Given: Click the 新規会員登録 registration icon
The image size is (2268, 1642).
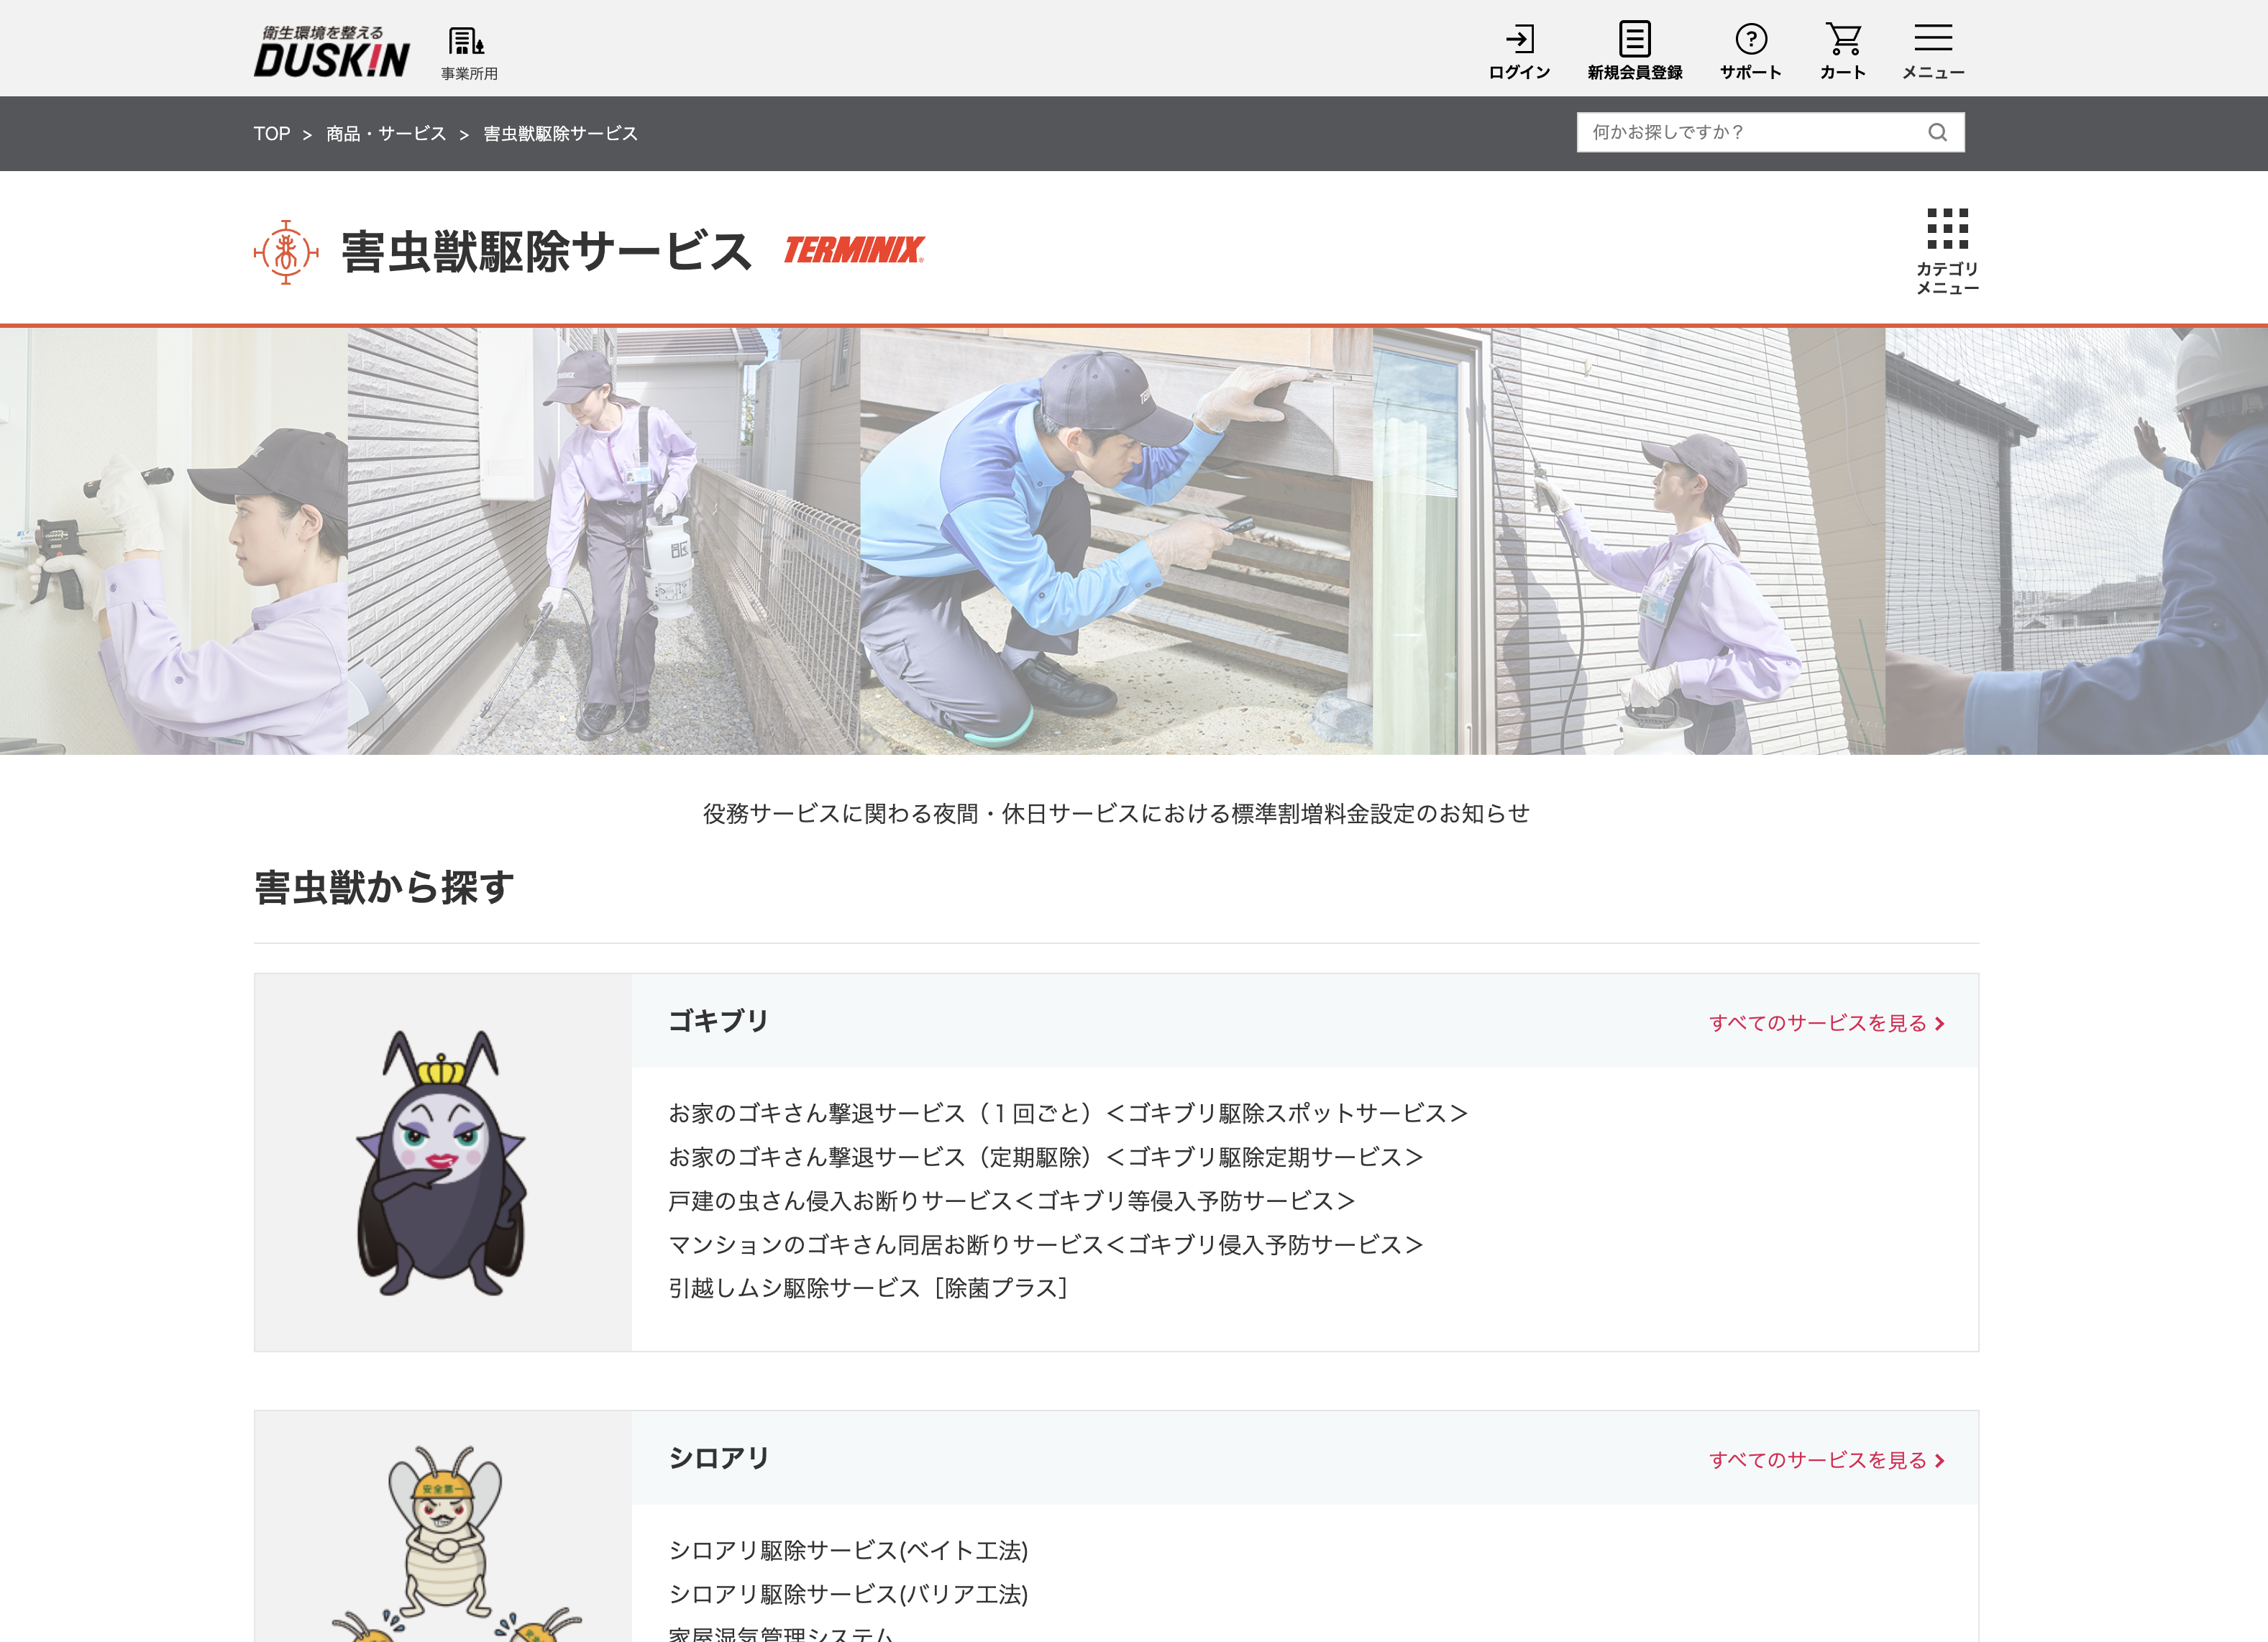Looking at the screenshot, I should (x=1633, y=47).
